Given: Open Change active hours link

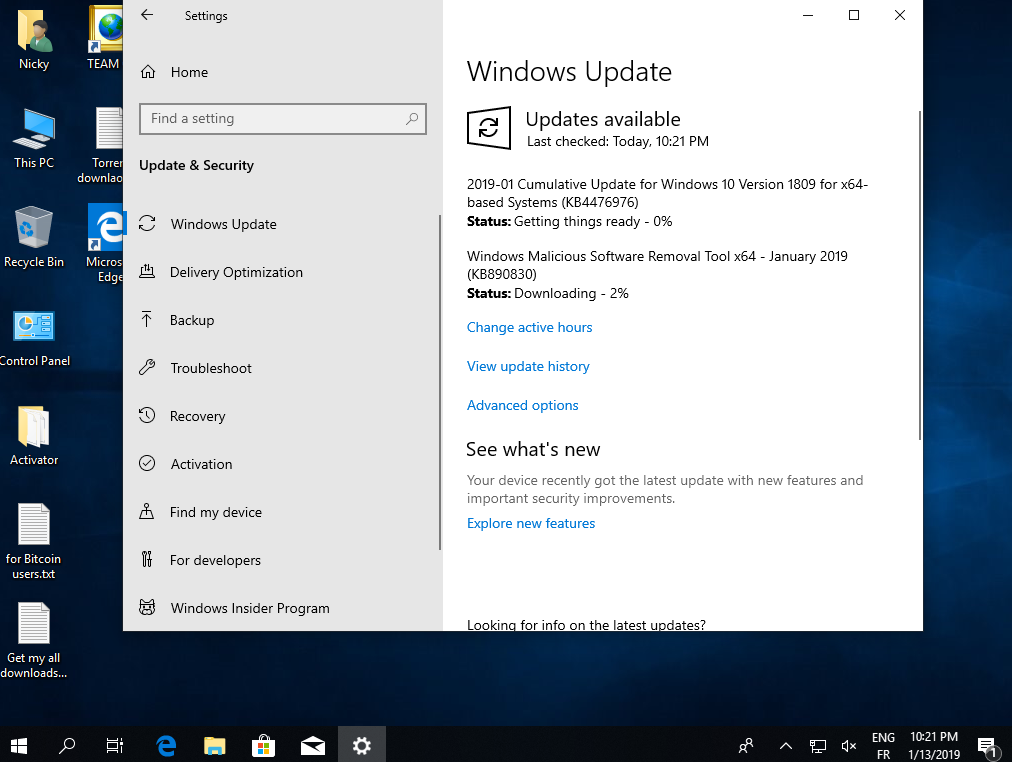Looking at the screenshot, I should tap(529, 328).
